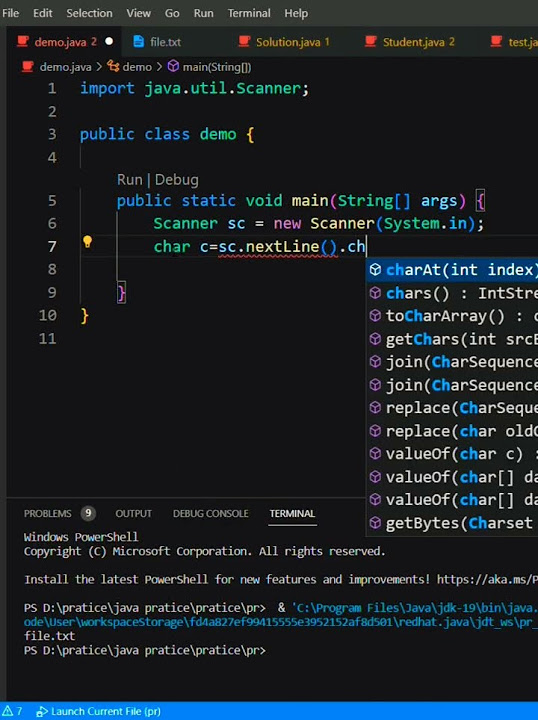The width and height of the screenshot is (538, 720).
Task: Select chars() IntStream suggestion
Action: (x=452, y=293)
